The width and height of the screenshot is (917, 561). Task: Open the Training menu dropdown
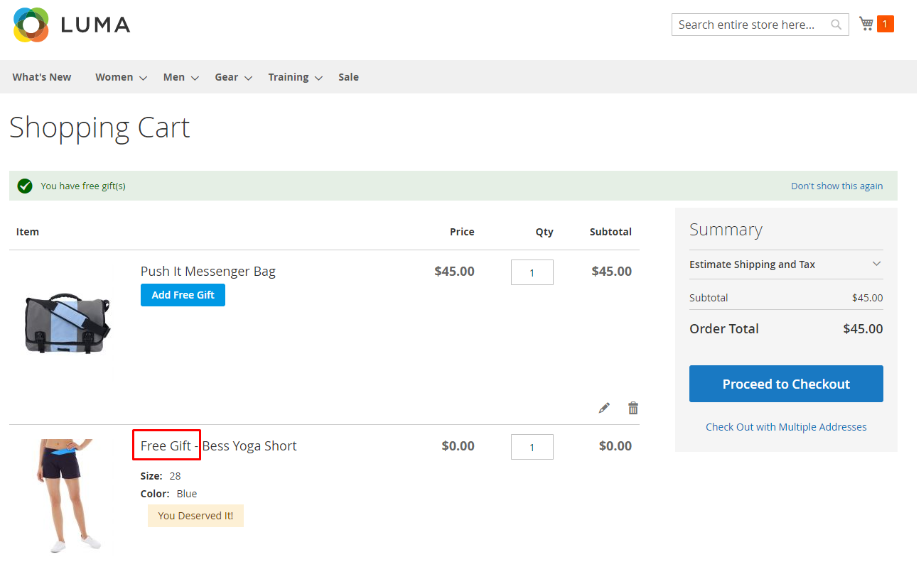(x=295, y=77)
